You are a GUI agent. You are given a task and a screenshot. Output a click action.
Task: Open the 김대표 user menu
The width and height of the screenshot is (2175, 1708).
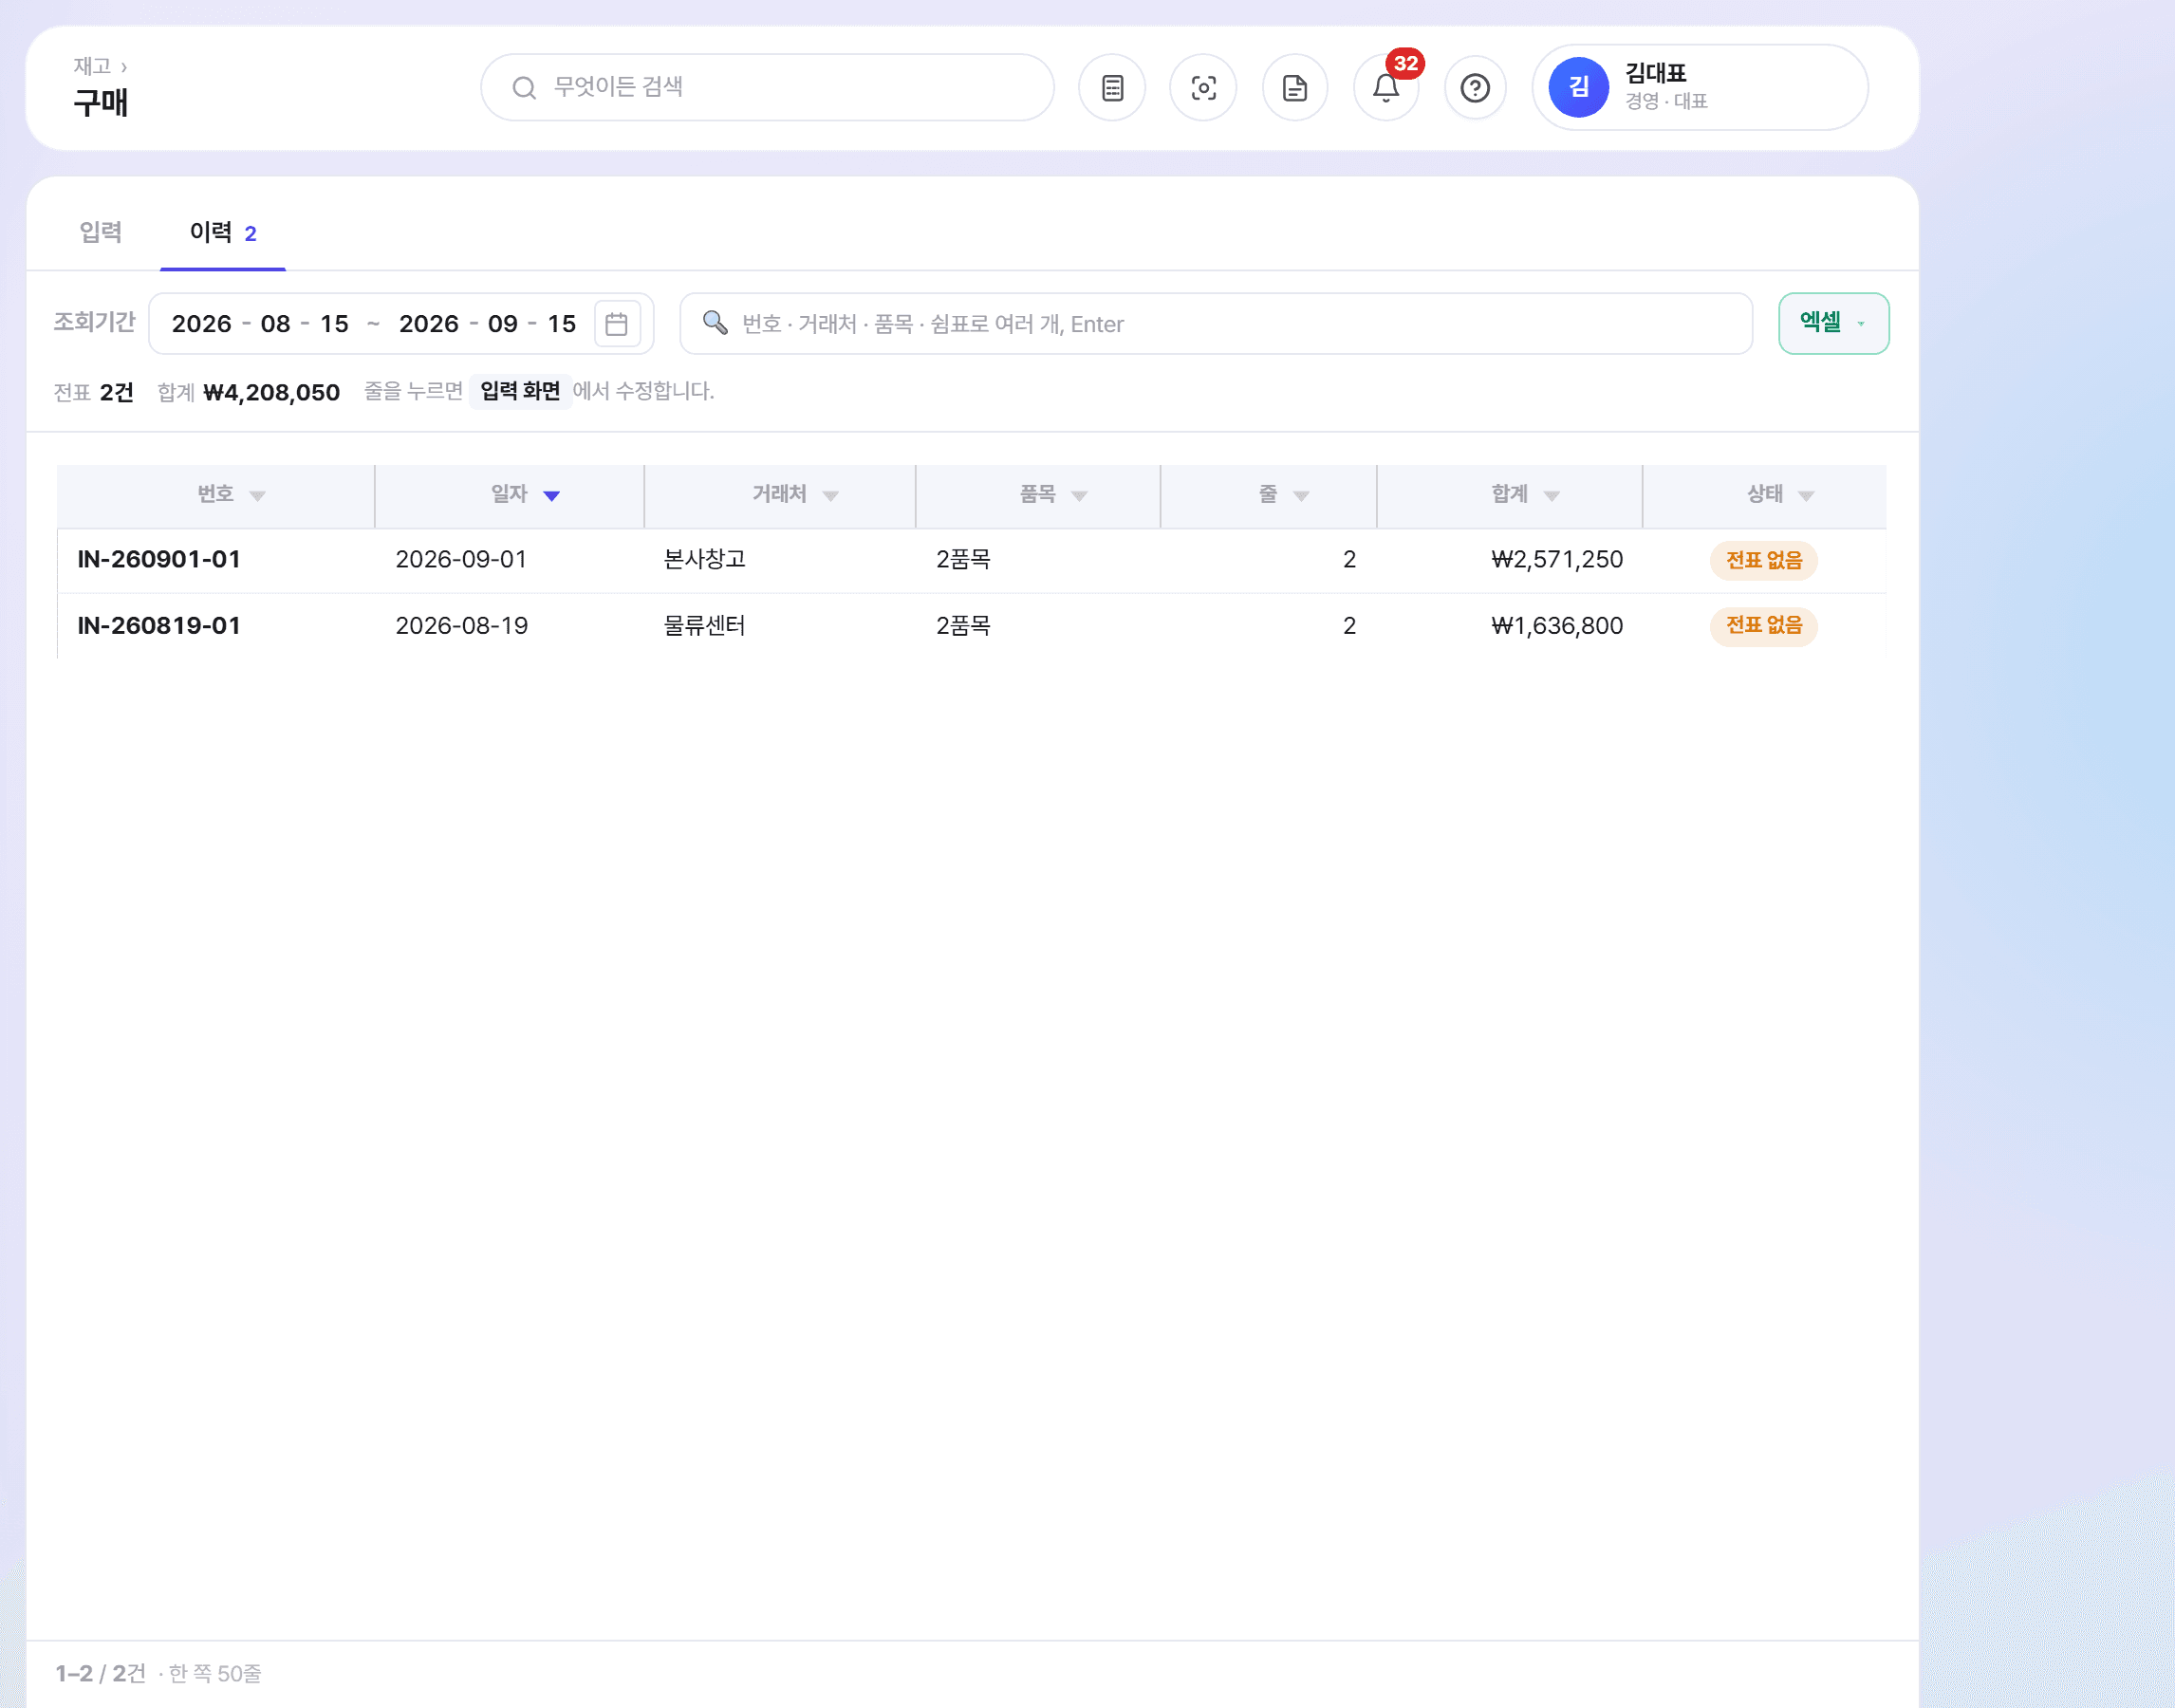(1700, 87)
